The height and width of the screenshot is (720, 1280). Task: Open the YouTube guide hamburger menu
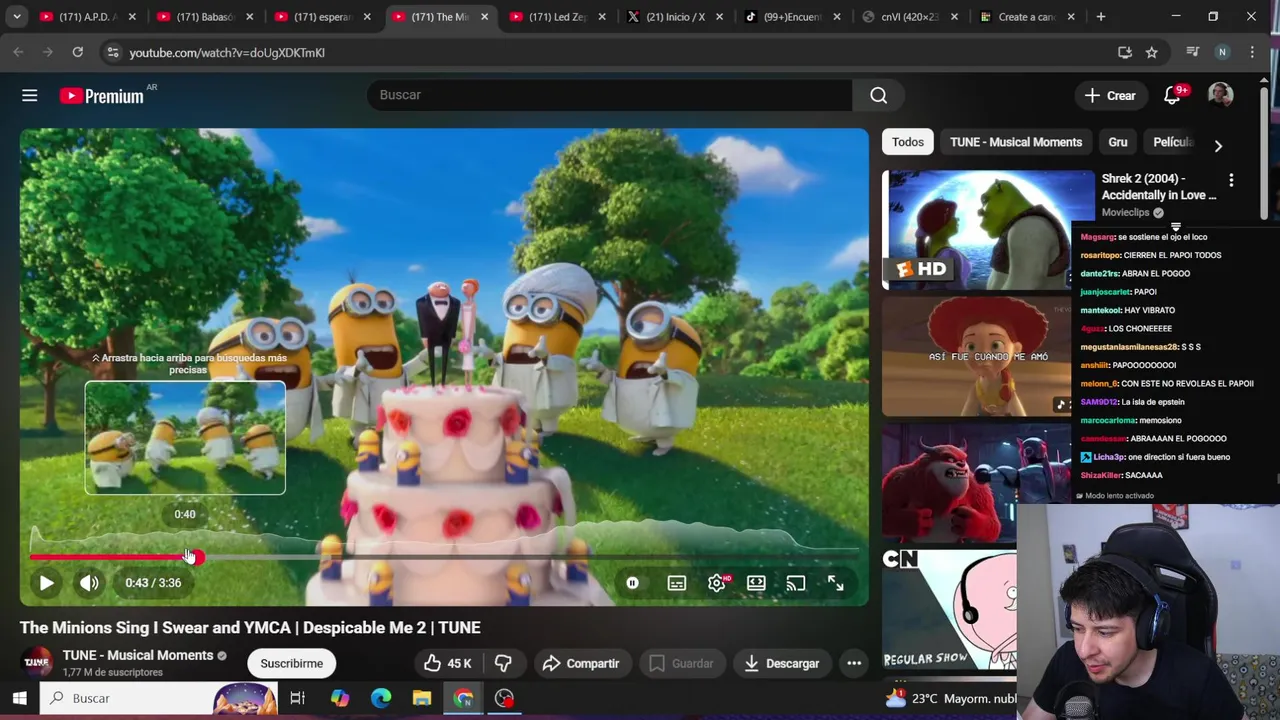[30, 95]
